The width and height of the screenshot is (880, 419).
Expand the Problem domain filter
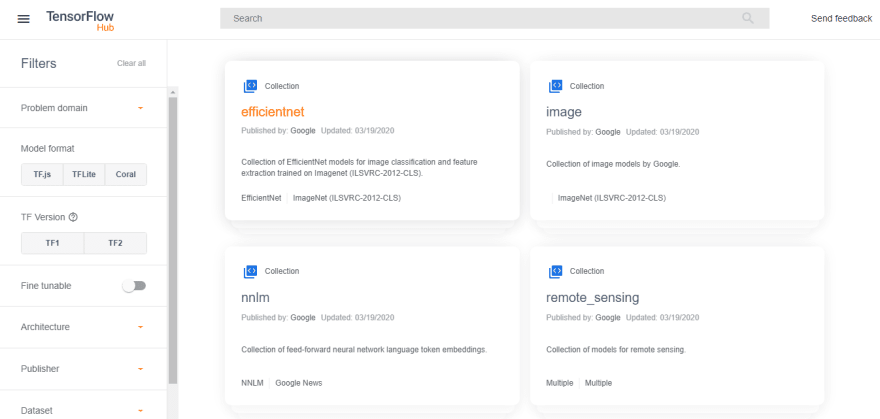pos(84,108)
